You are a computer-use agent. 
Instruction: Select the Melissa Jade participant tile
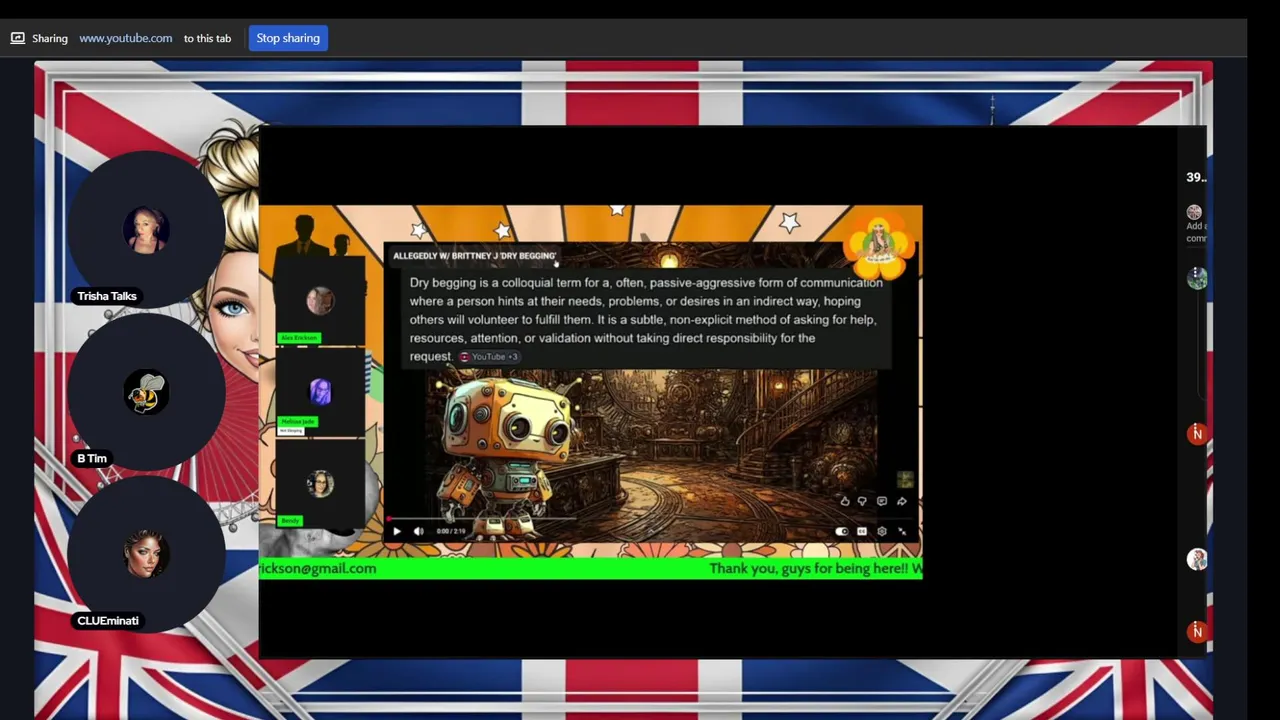pos(320,392)
